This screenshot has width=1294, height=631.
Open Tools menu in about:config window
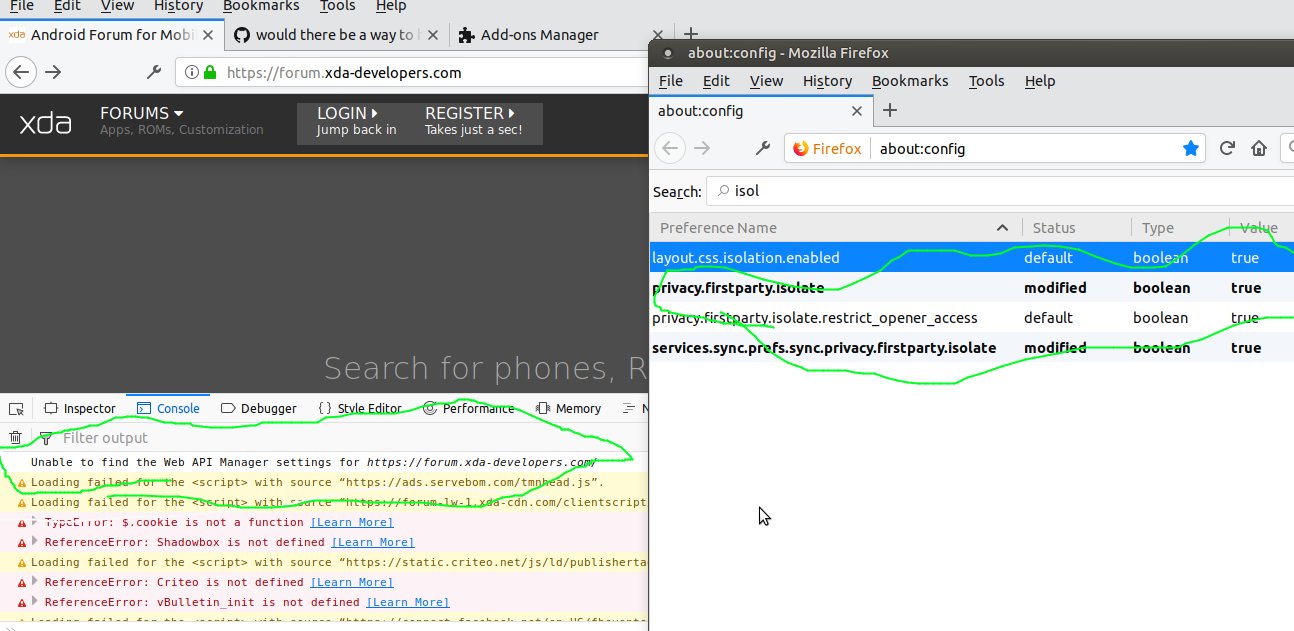point(986,81)
